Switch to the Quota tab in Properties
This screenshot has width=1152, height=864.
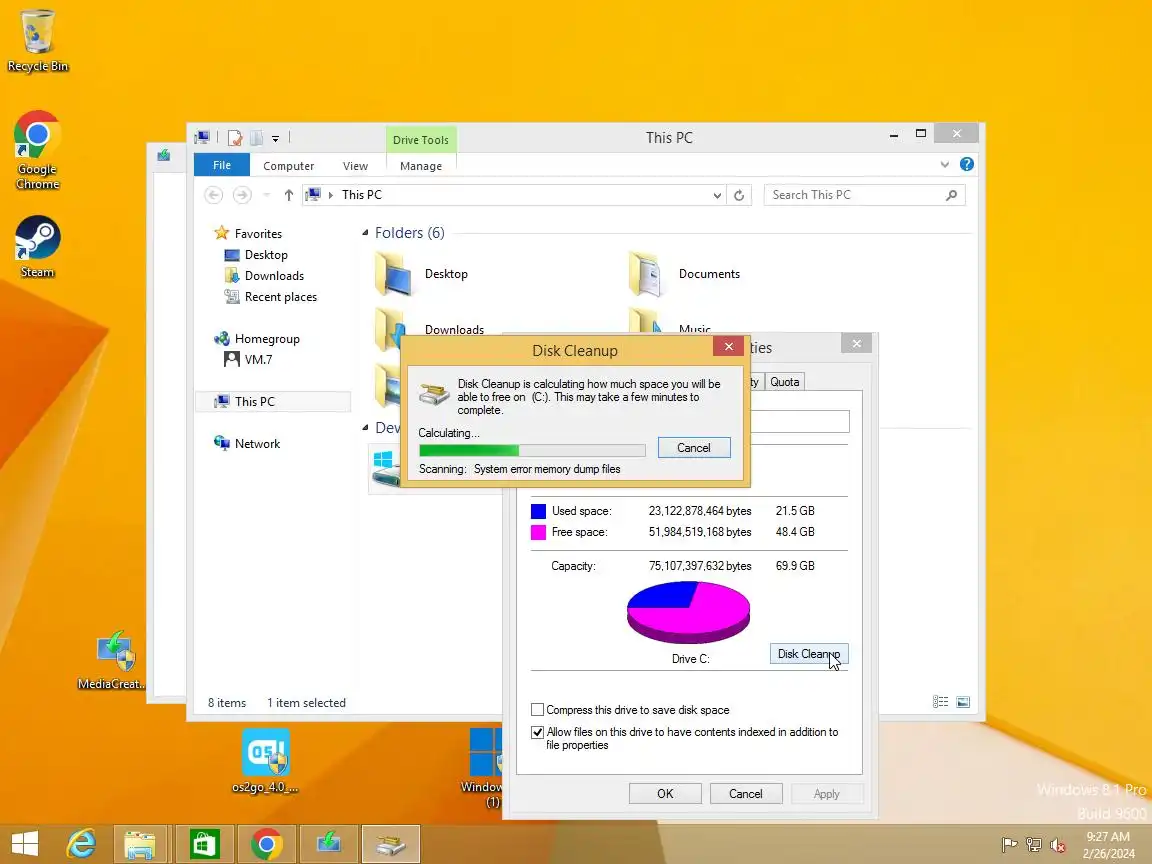pos(785,382)
